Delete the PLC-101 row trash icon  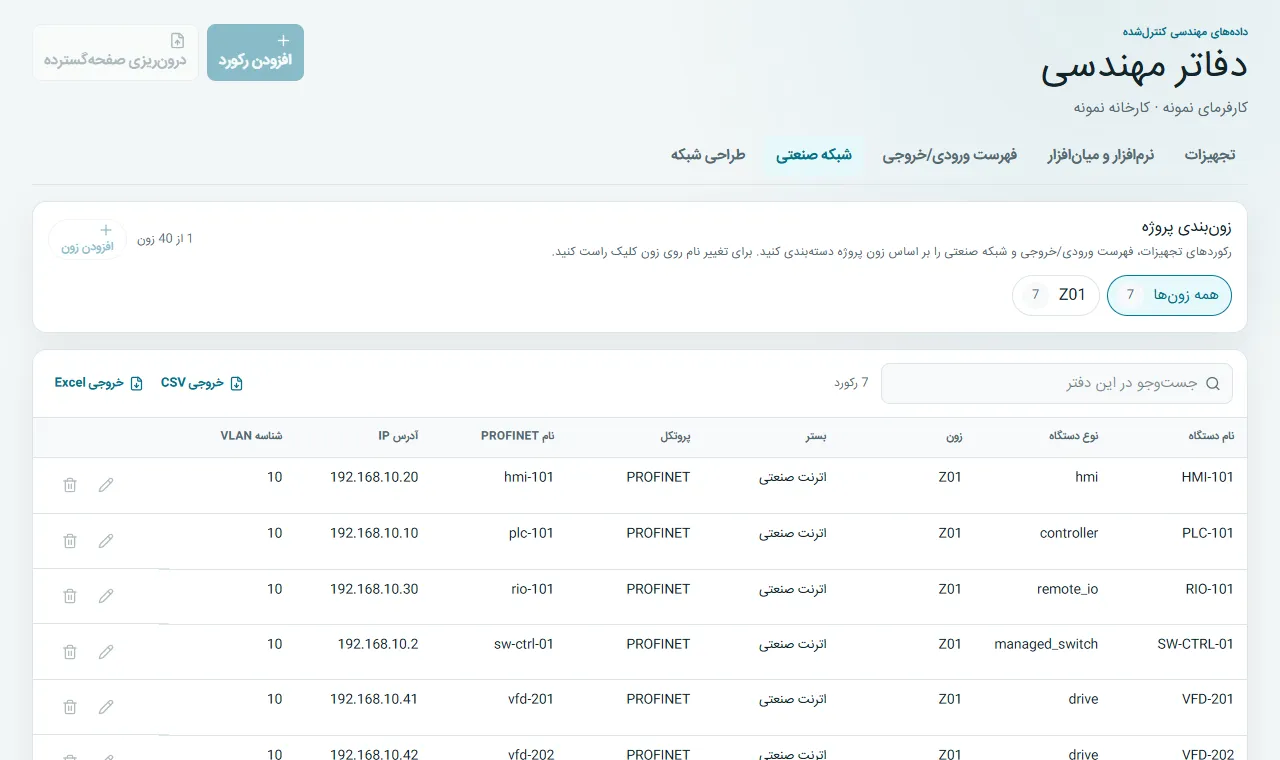click(x=70, y=541)
